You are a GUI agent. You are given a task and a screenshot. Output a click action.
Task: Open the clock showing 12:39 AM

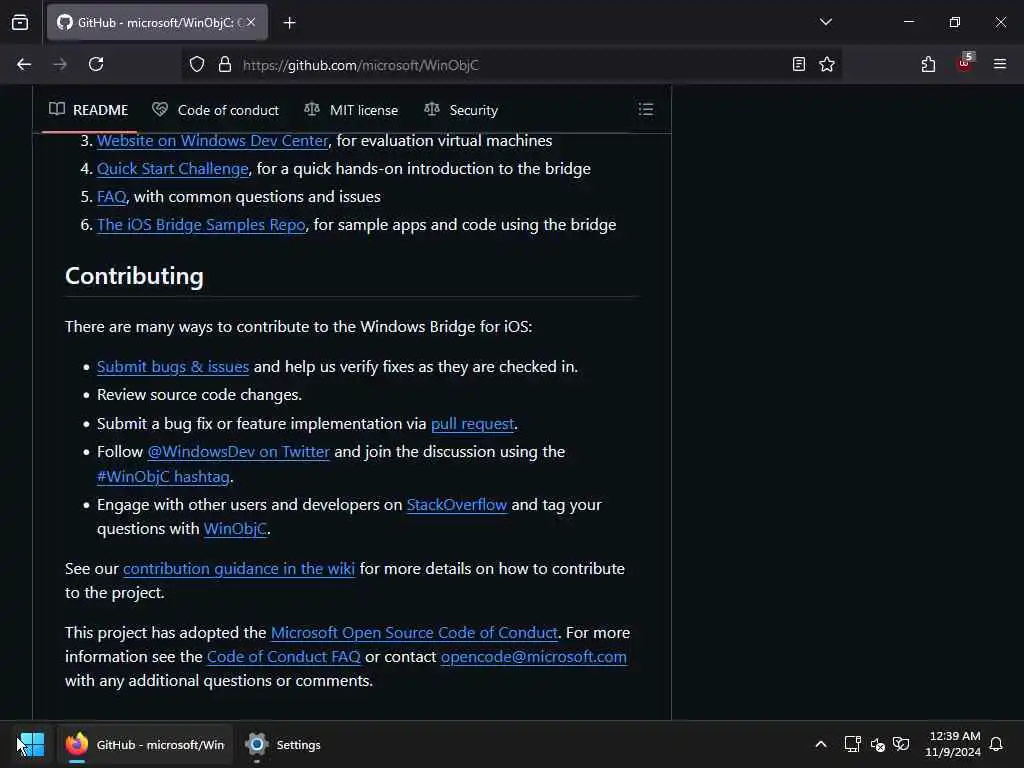point(952,744)
